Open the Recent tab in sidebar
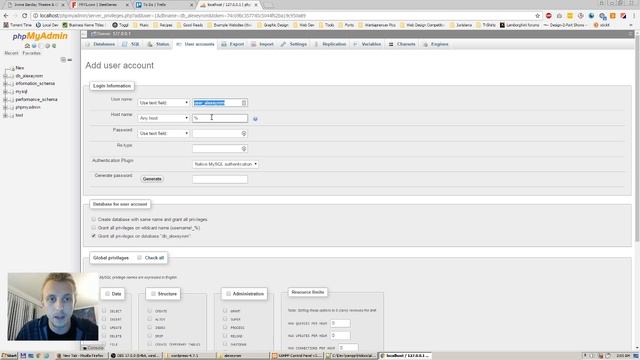Image resolution: width=640 pixels, height=360 pixels. click(x=11, y=53)
